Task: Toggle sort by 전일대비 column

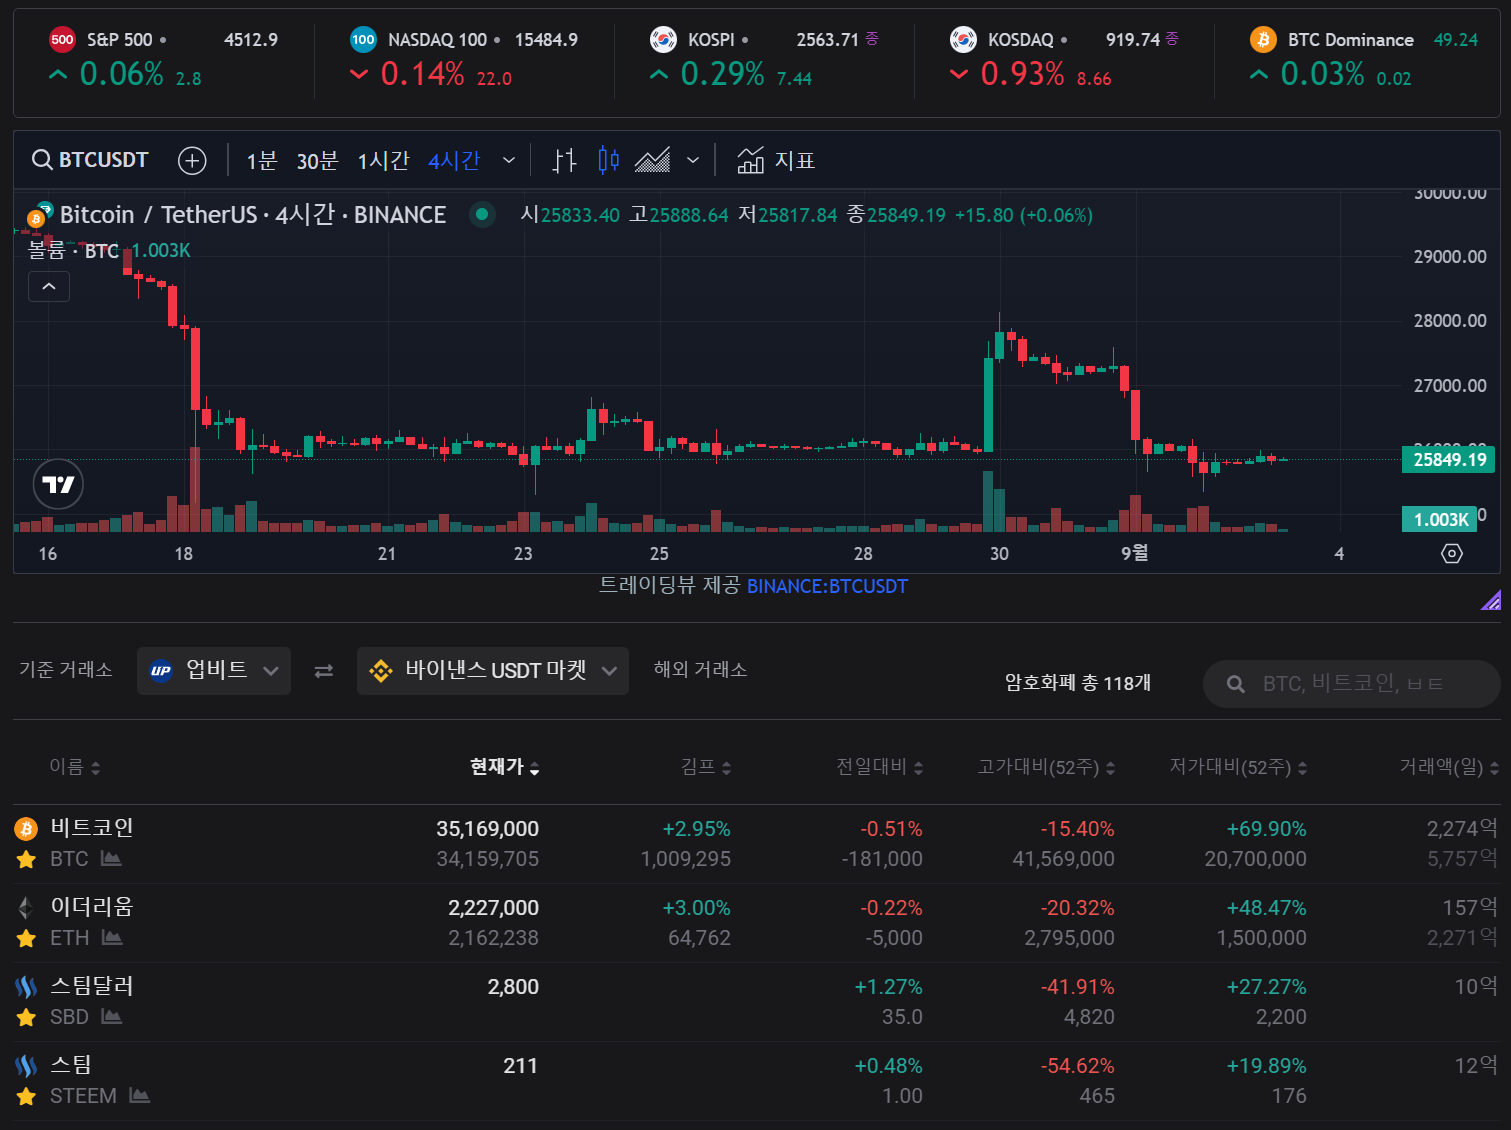Action: click(880, 767)
